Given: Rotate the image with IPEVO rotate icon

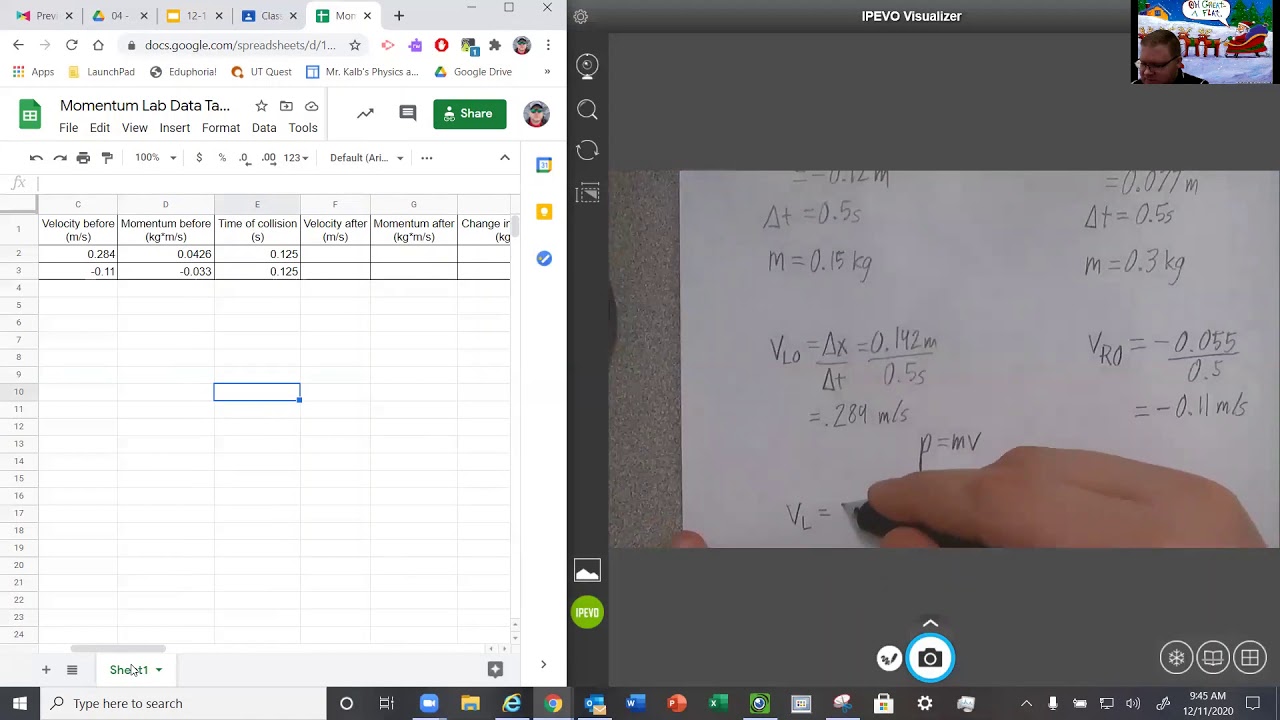Looking at the screenshot, I should 587,150.
